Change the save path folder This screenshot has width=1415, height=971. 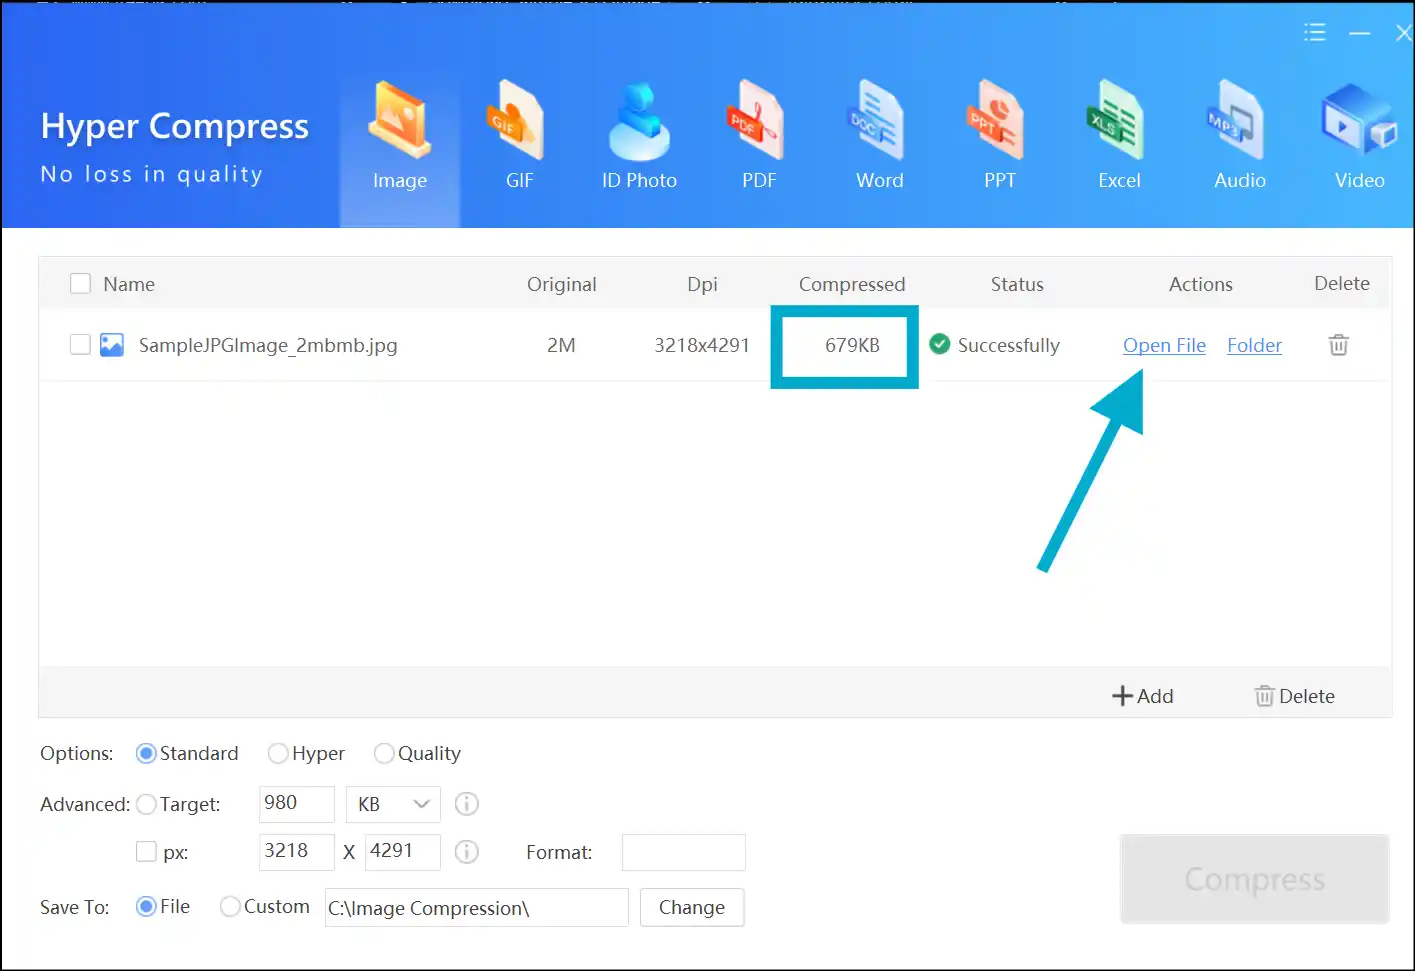point(692,907)
